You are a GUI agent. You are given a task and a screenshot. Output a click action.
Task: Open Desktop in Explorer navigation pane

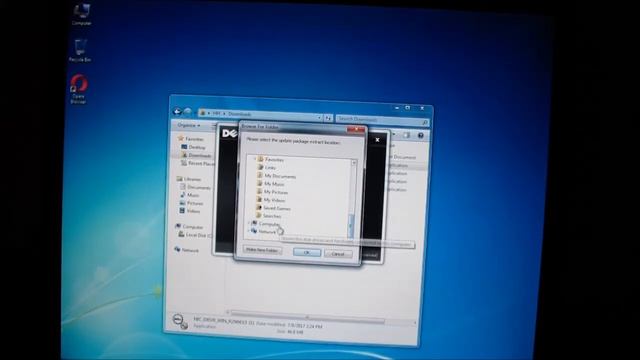(x=193, y=147)
